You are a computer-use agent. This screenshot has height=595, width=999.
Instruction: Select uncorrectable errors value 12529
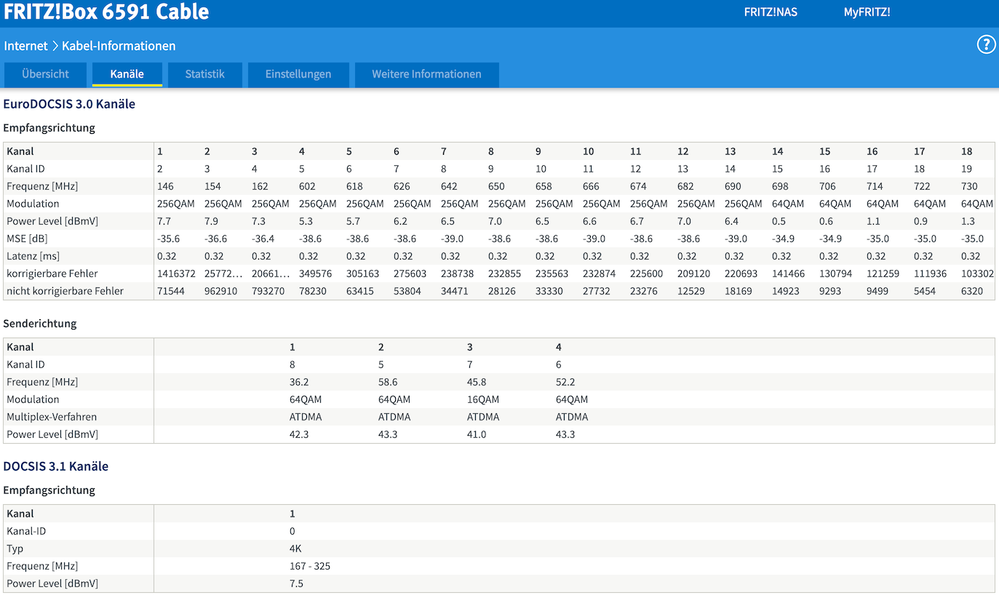pos(691,291)
